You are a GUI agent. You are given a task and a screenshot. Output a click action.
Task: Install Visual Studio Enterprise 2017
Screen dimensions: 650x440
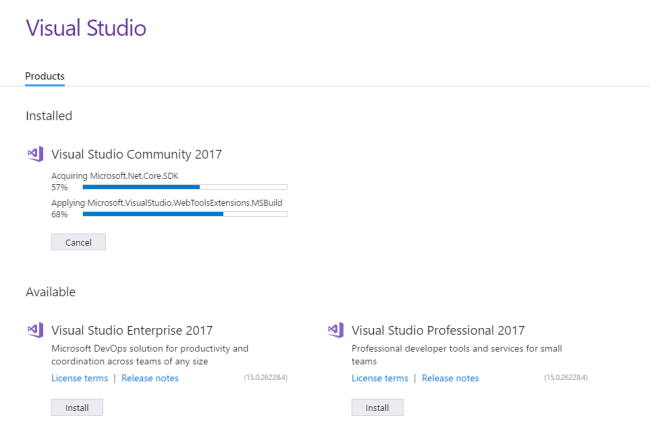[77, 407]
